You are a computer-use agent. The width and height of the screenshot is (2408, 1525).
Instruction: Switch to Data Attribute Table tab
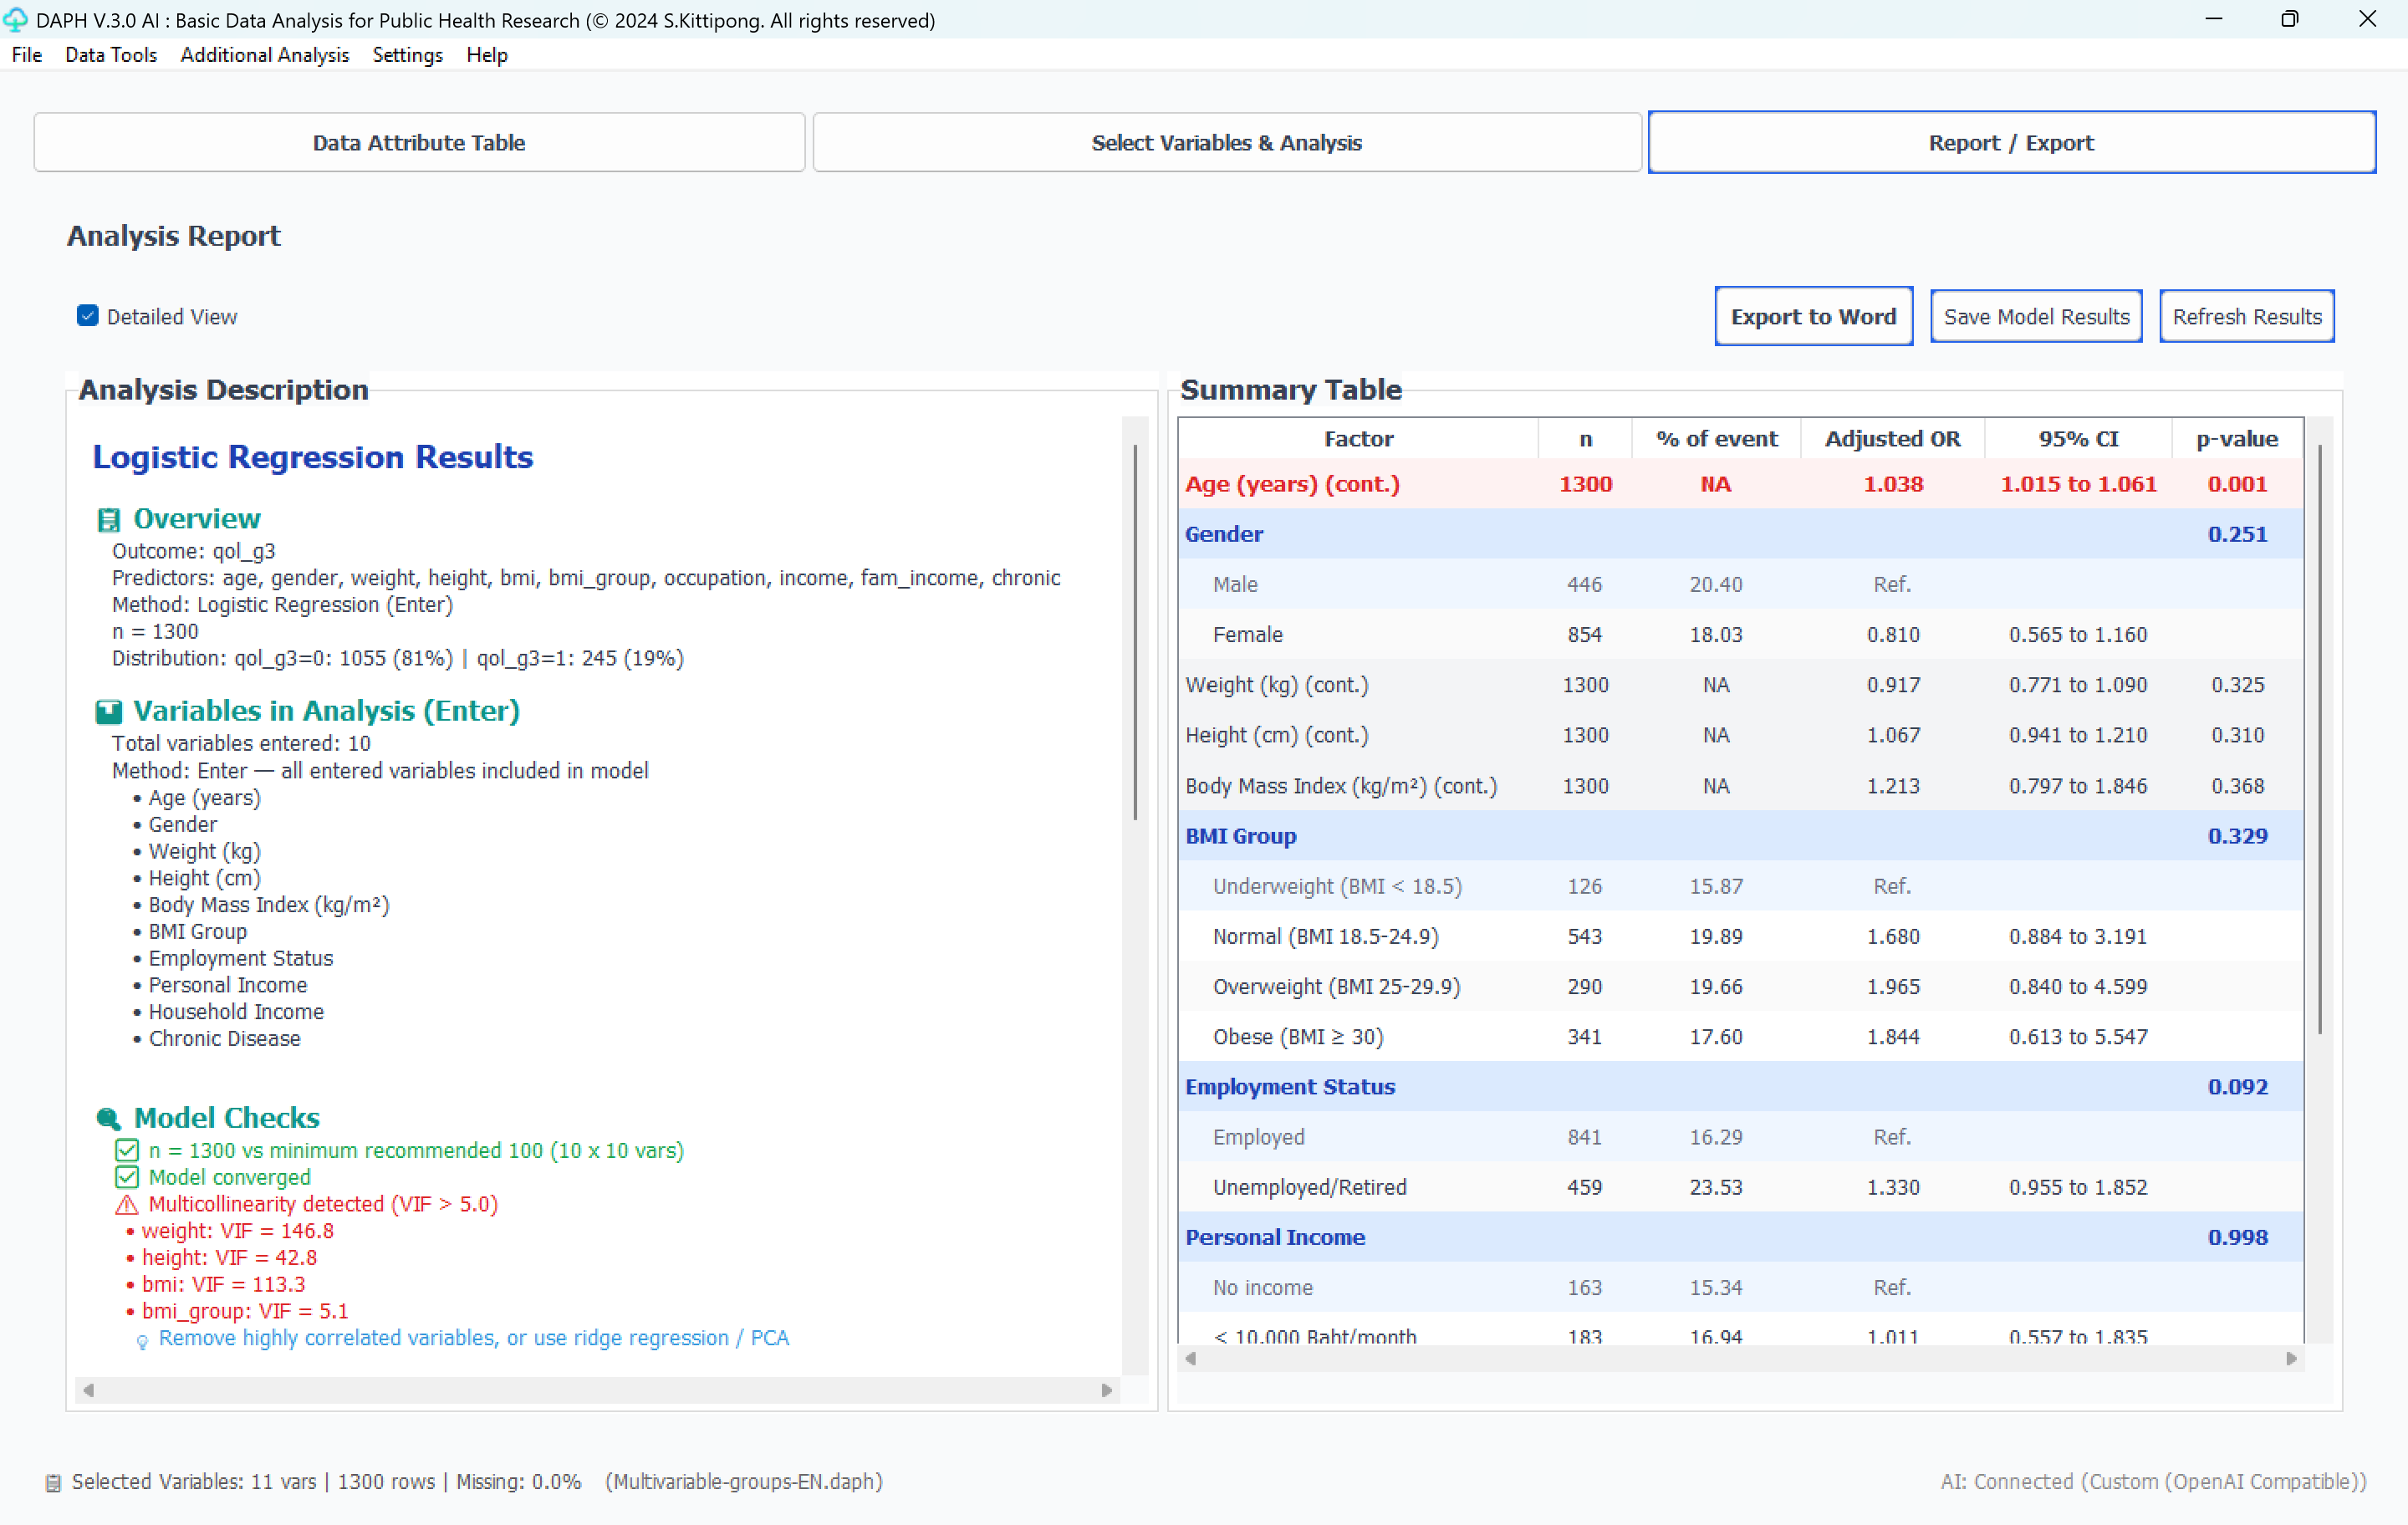pos(418,142)
